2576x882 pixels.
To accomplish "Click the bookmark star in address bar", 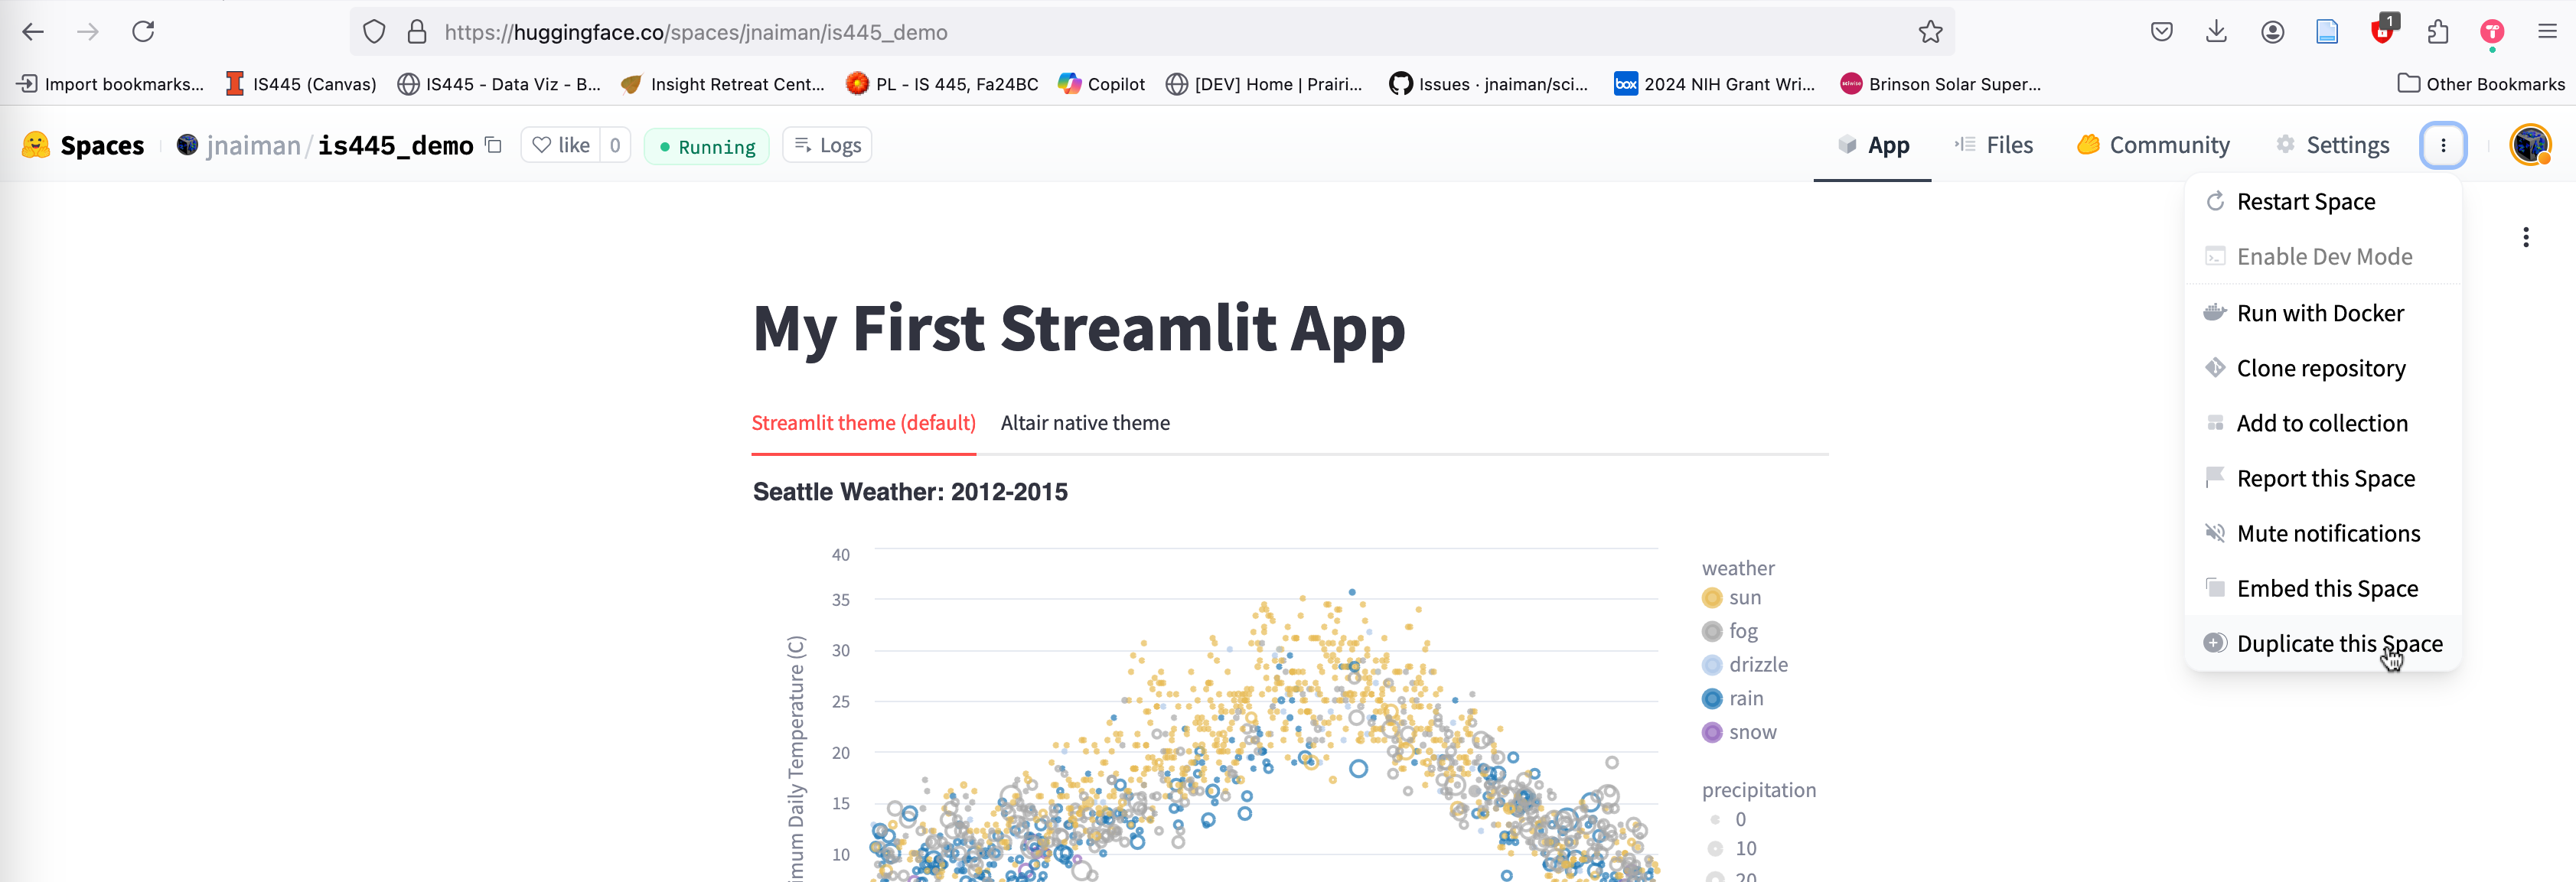I will point(1930,32).
